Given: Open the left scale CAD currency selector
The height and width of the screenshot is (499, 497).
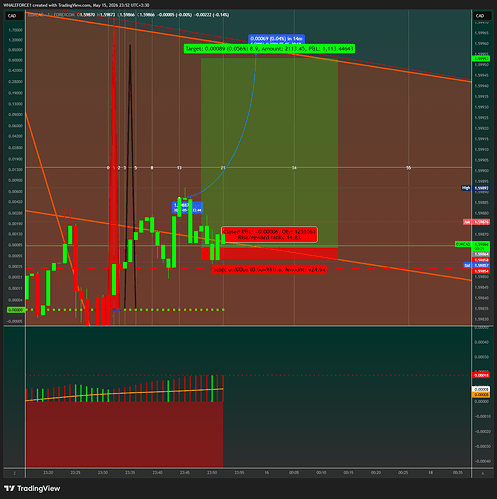Looking at the screenshot, I should (x=14, y=16).
